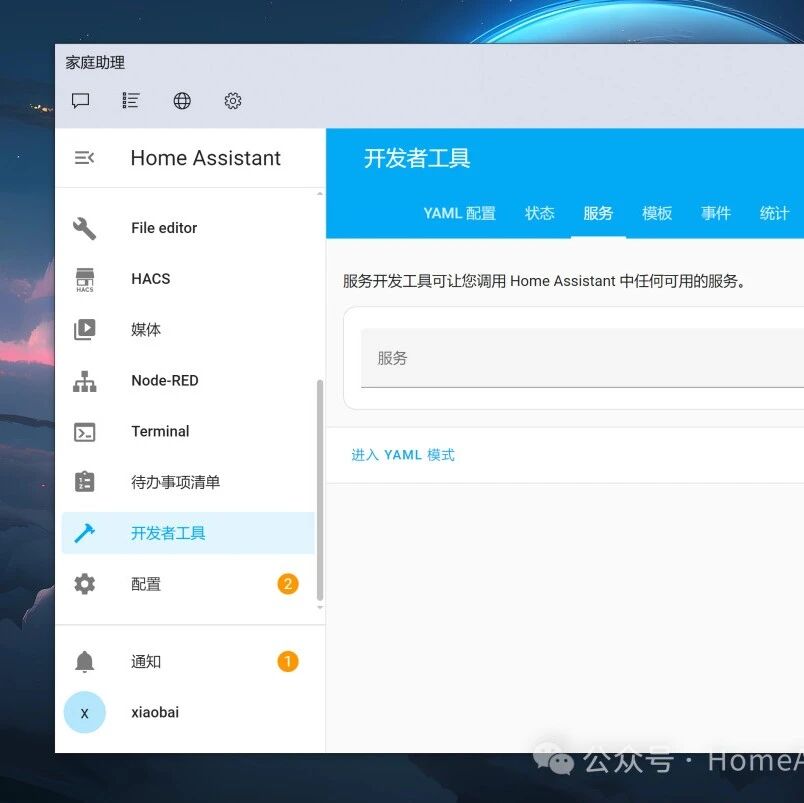Collapse the Home Assistant sidebar menu
The height and width of the screenshot is (803, 804).
click(x=85, y=157)
